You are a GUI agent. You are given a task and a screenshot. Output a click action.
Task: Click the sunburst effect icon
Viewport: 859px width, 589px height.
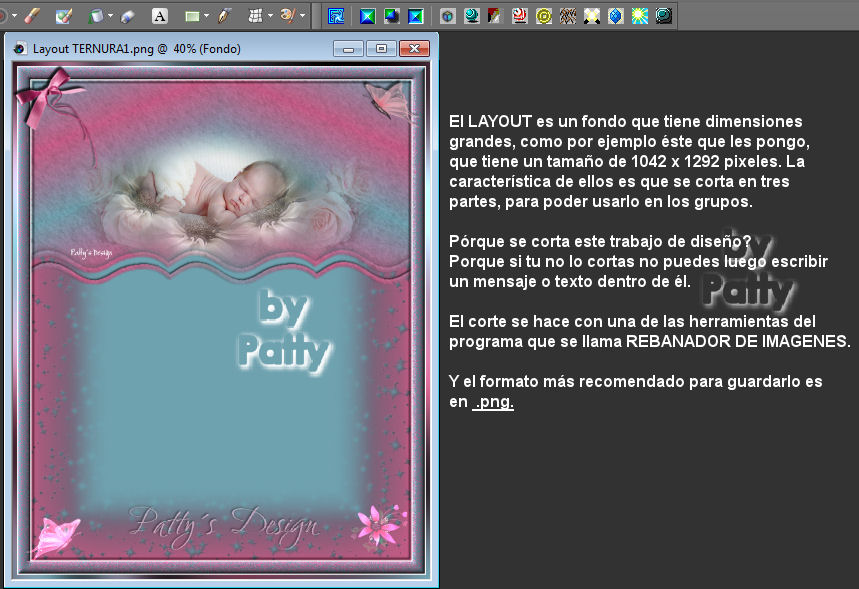pos(640,16)
